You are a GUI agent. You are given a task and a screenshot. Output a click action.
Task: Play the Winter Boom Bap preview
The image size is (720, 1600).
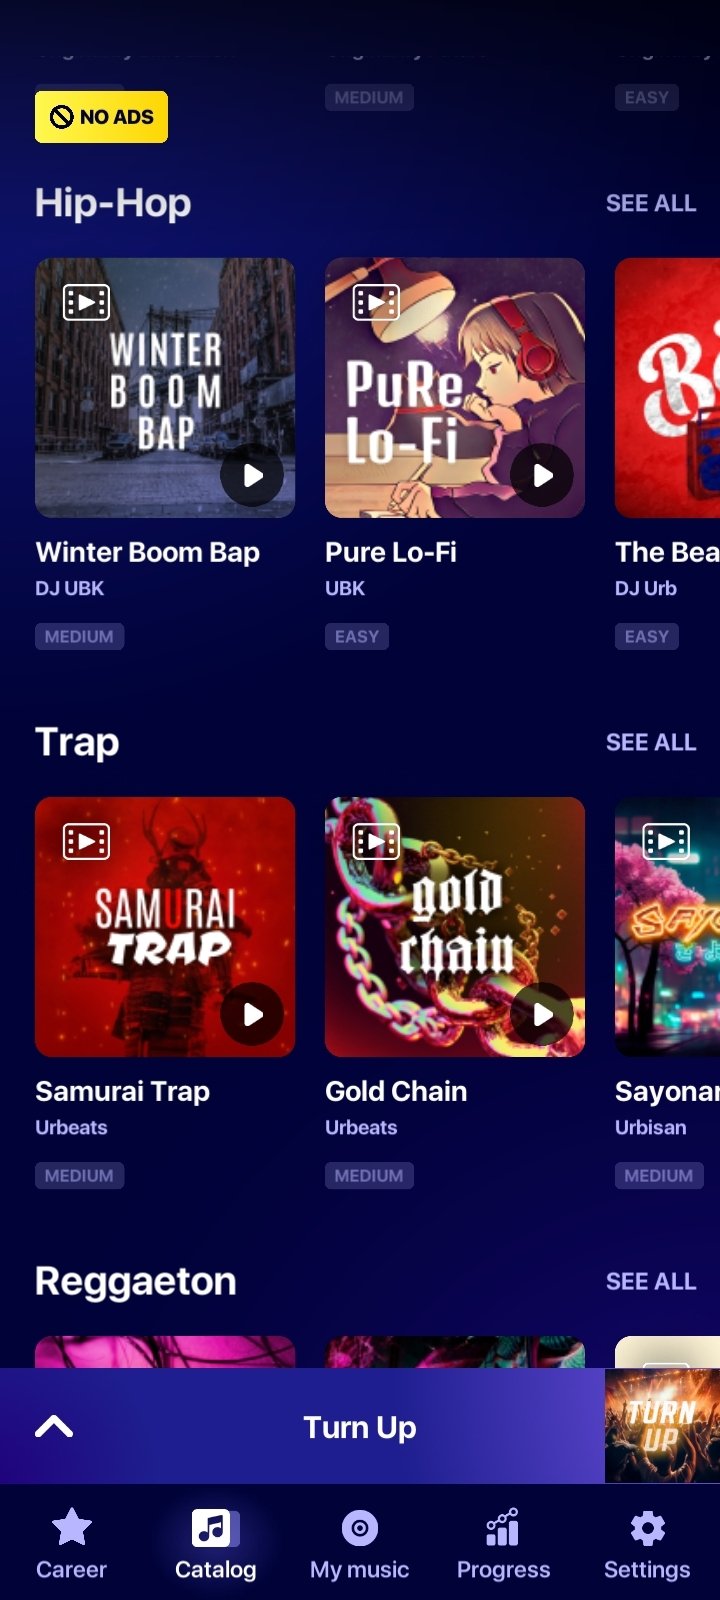pyautogui.click(x=252, y=475)
